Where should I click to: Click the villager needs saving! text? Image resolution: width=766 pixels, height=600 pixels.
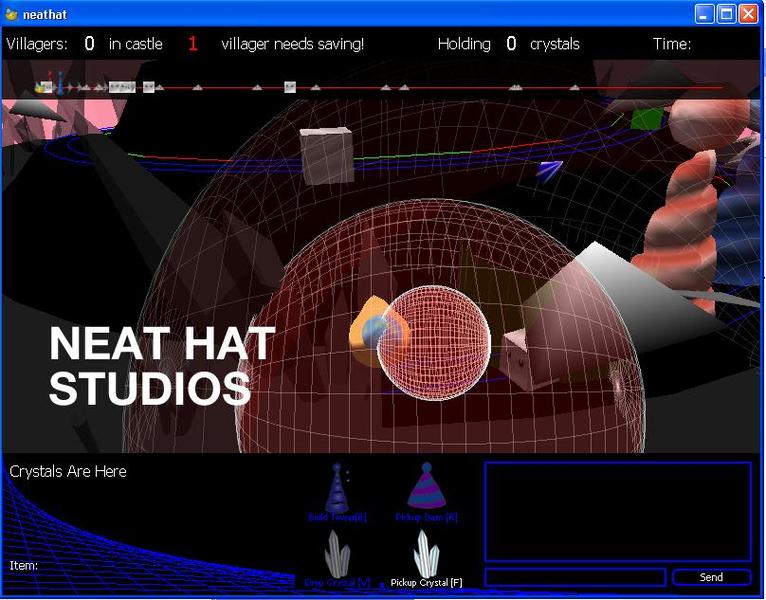293,44
